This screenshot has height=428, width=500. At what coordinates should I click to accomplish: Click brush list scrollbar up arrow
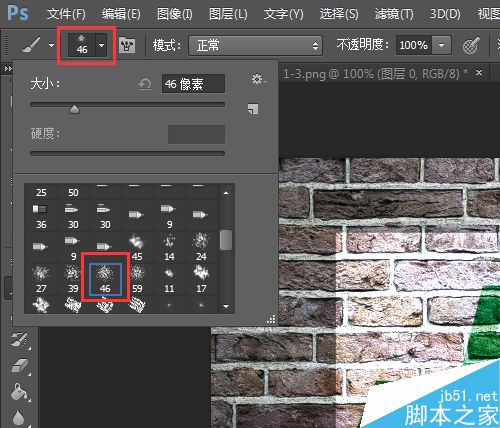pos(226,193)
